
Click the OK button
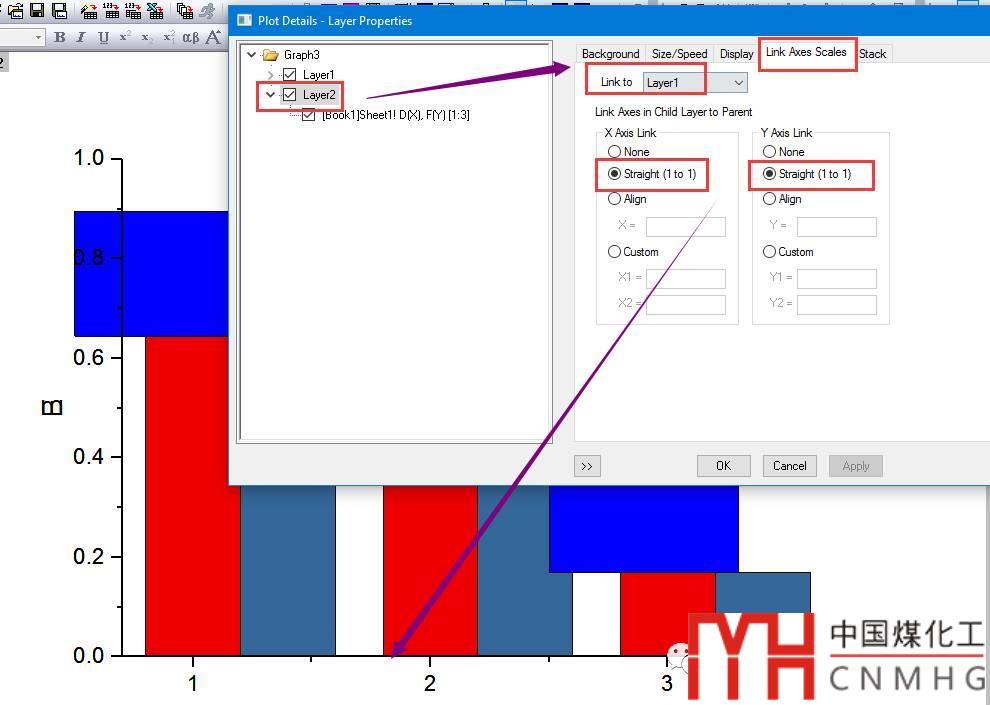724,466
